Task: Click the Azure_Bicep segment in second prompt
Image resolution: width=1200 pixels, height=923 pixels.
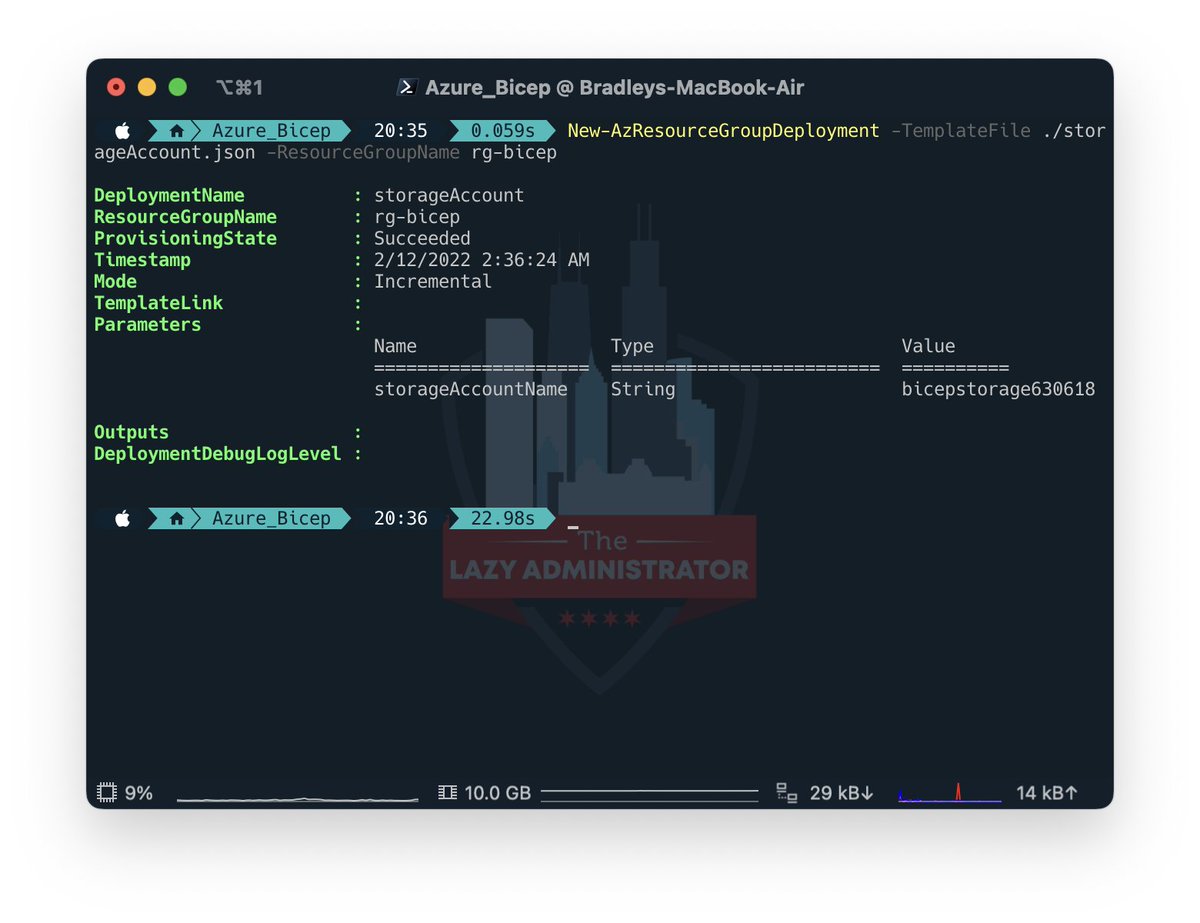Action: 271,519
